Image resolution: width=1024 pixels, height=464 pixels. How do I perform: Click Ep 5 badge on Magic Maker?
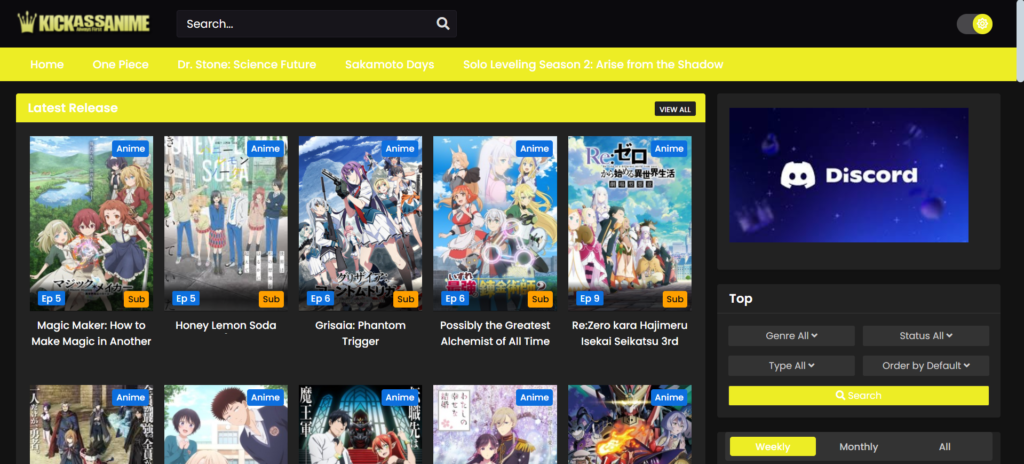click(50, 299)
